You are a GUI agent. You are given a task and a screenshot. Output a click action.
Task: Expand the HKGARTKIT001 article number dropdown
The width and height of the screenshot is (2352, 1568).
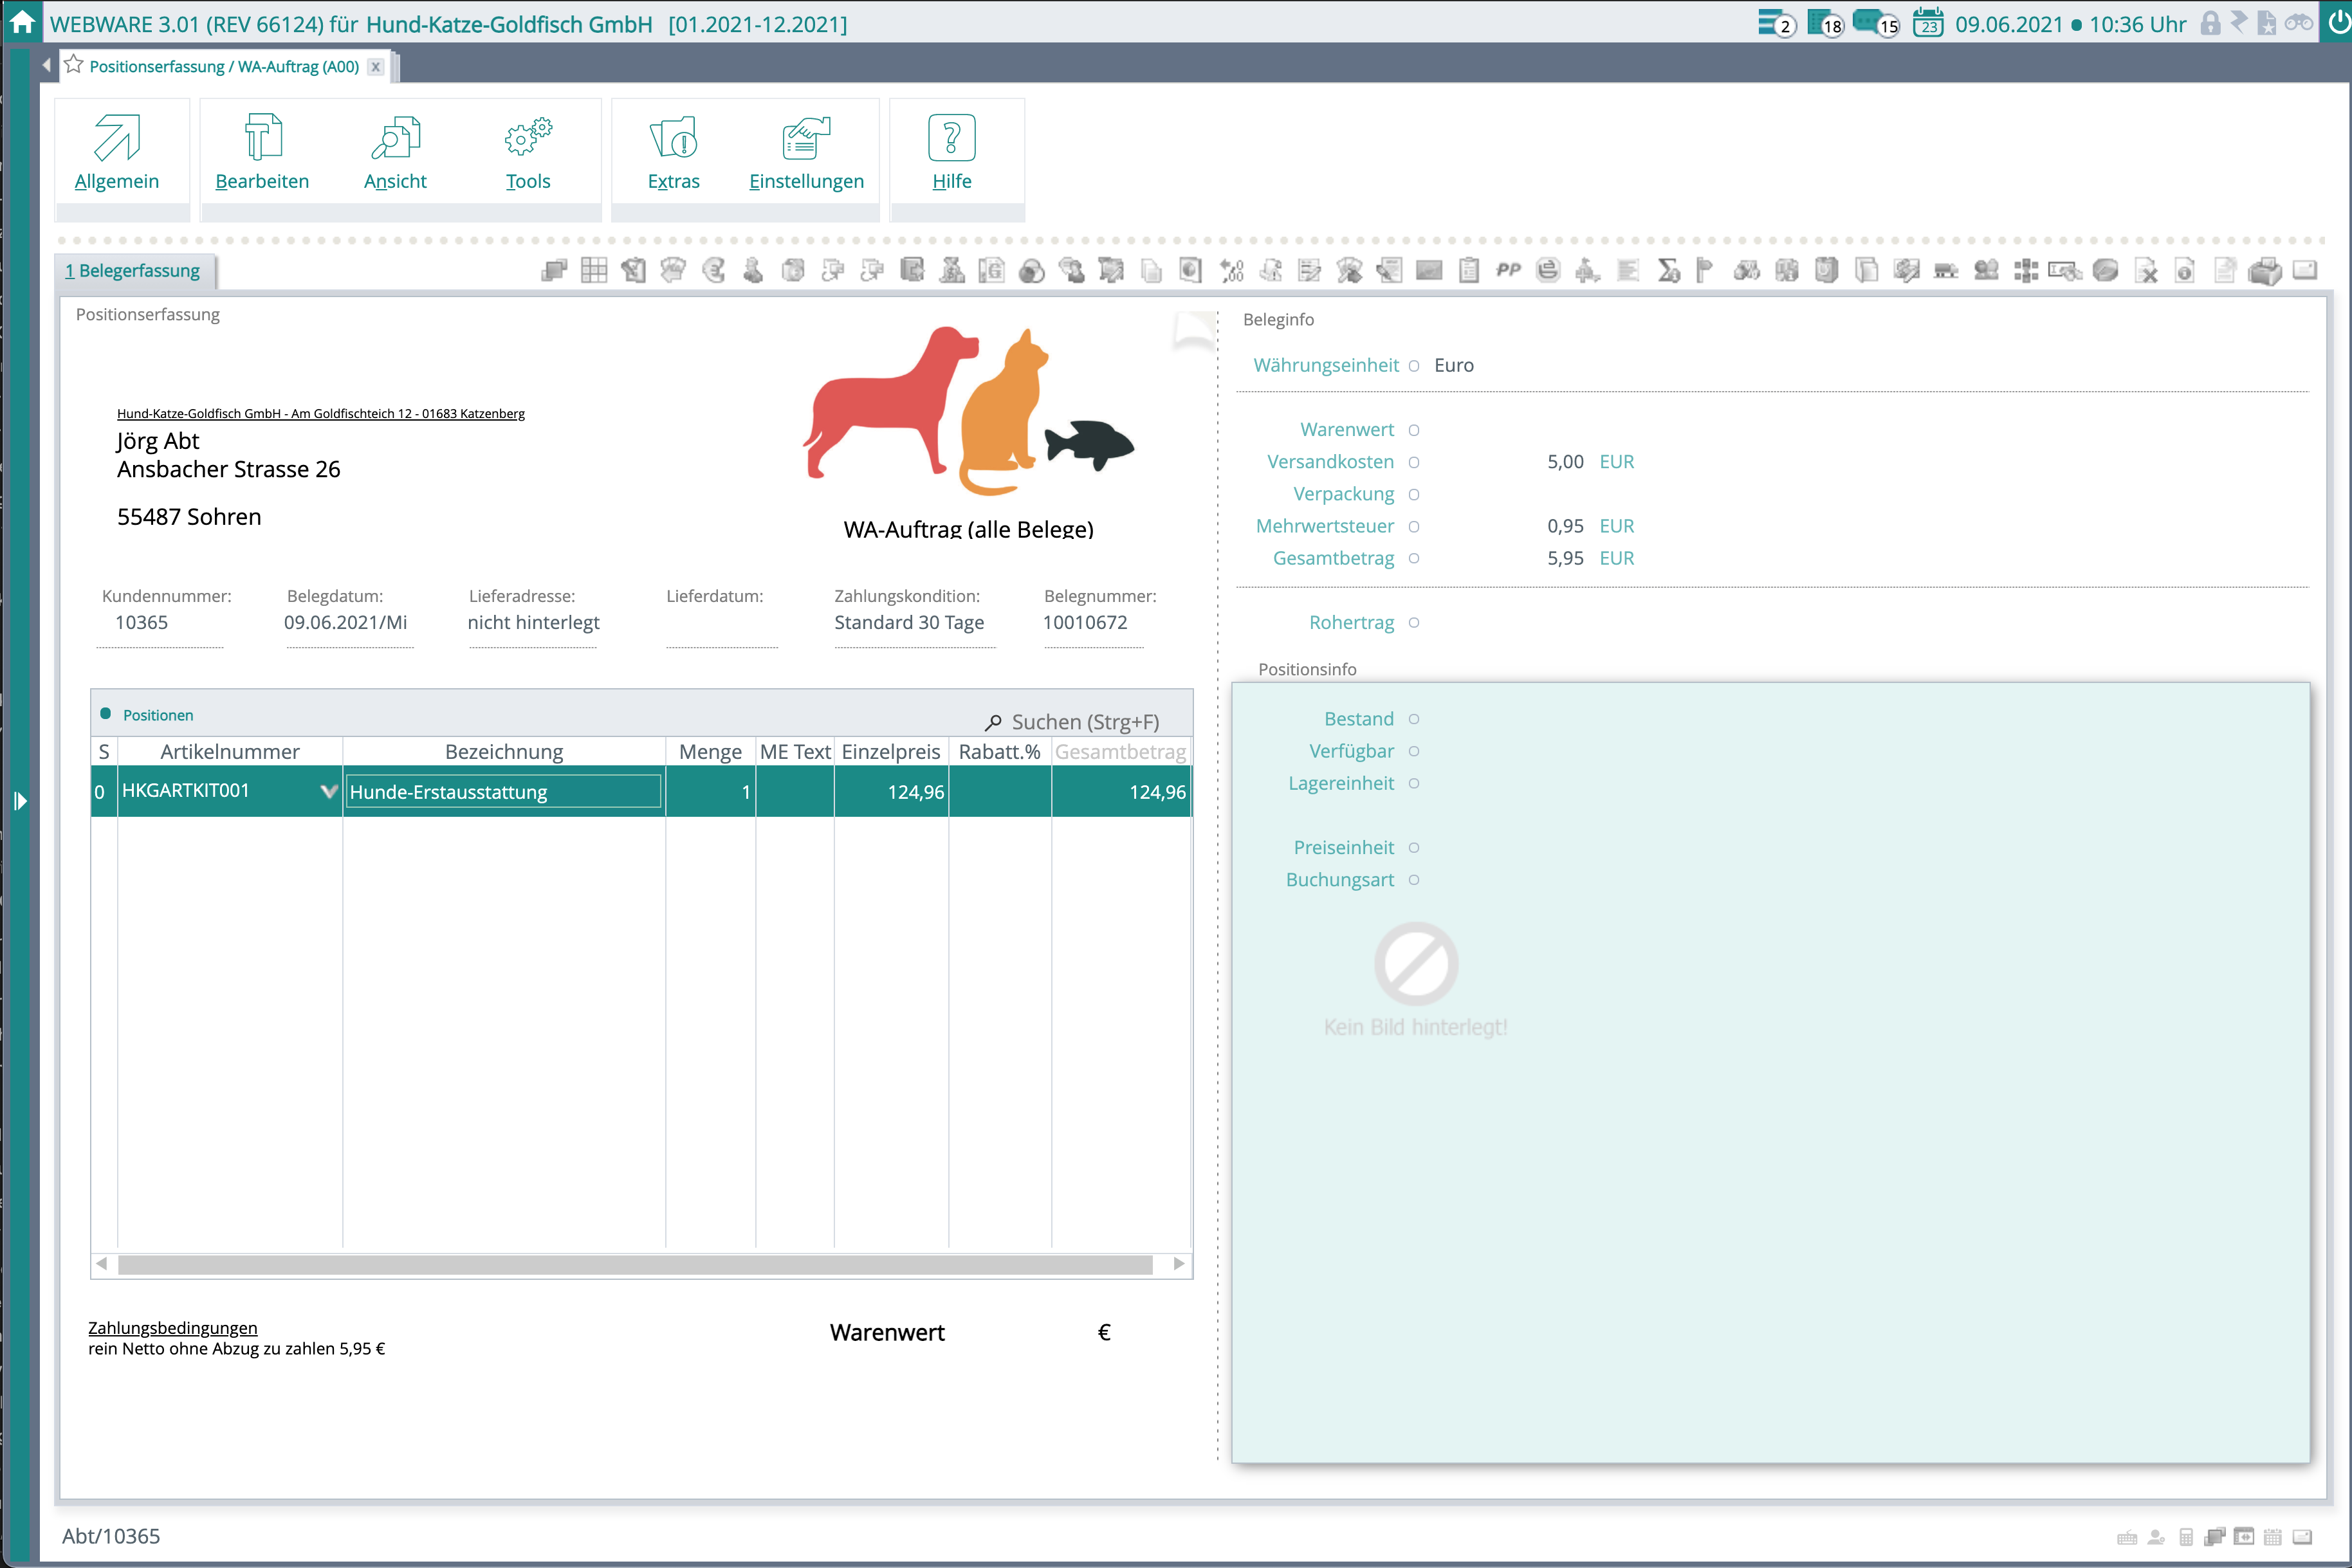tap(328, 791)
